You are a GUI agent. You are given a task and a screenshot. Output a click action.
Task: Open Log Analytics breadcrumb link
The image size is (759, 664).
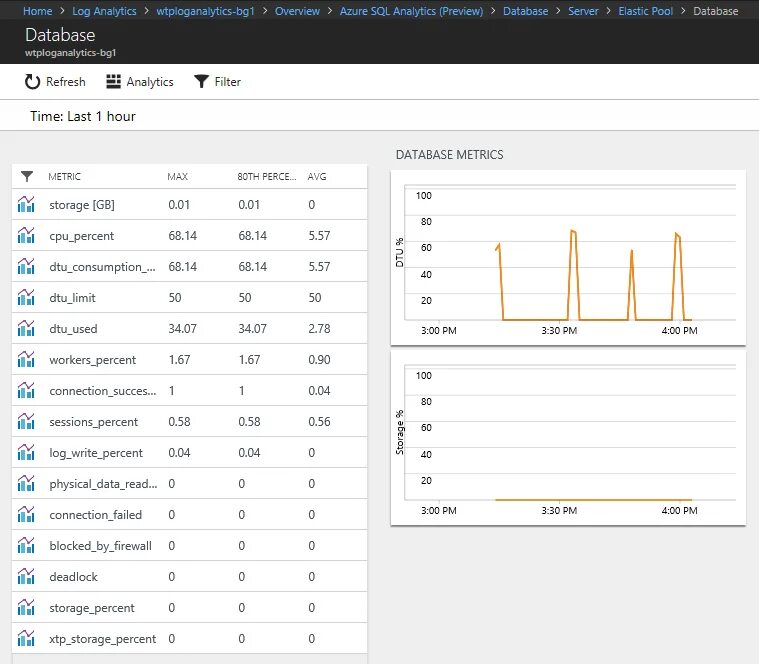104,11
